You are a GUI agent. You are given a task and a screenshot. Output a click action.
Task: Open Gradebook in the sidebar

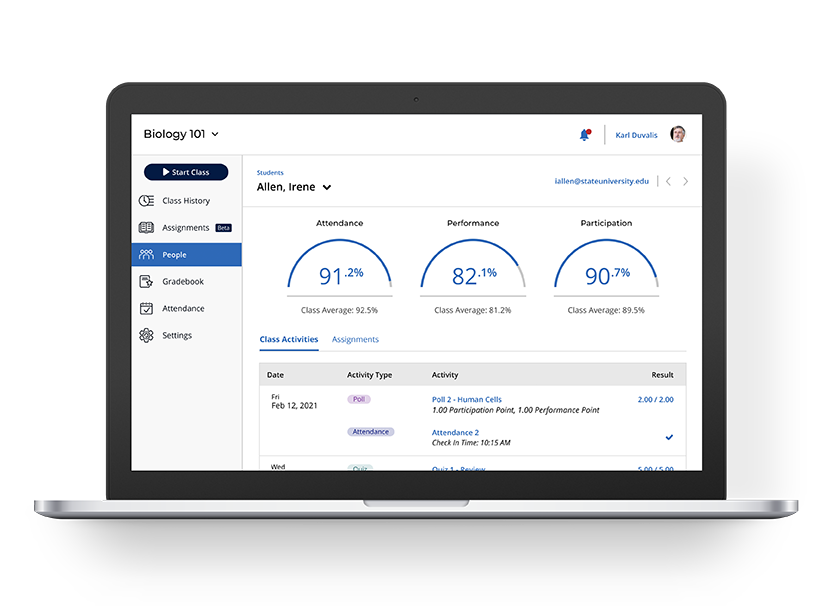click(x=187, y=281)
